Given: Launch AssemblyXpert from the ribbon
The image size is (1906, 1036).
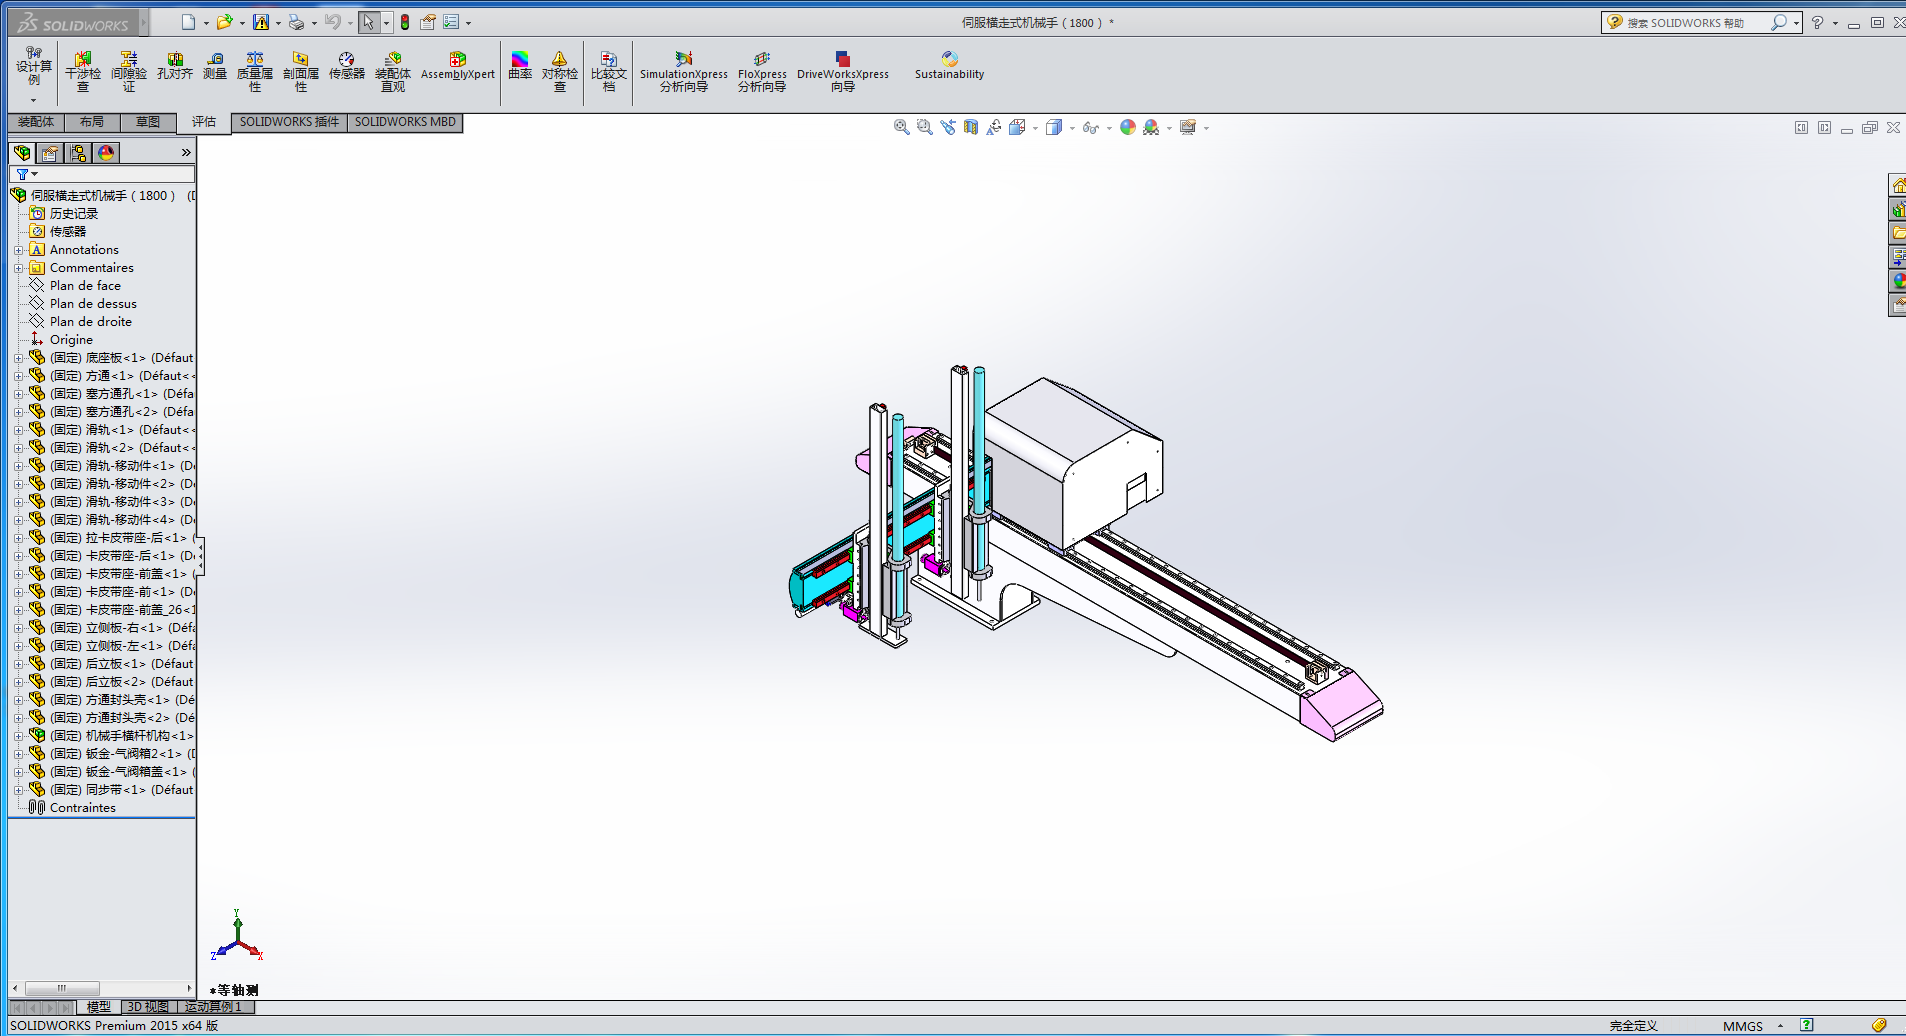Looking at the screenshot, I should coord(457,66).
